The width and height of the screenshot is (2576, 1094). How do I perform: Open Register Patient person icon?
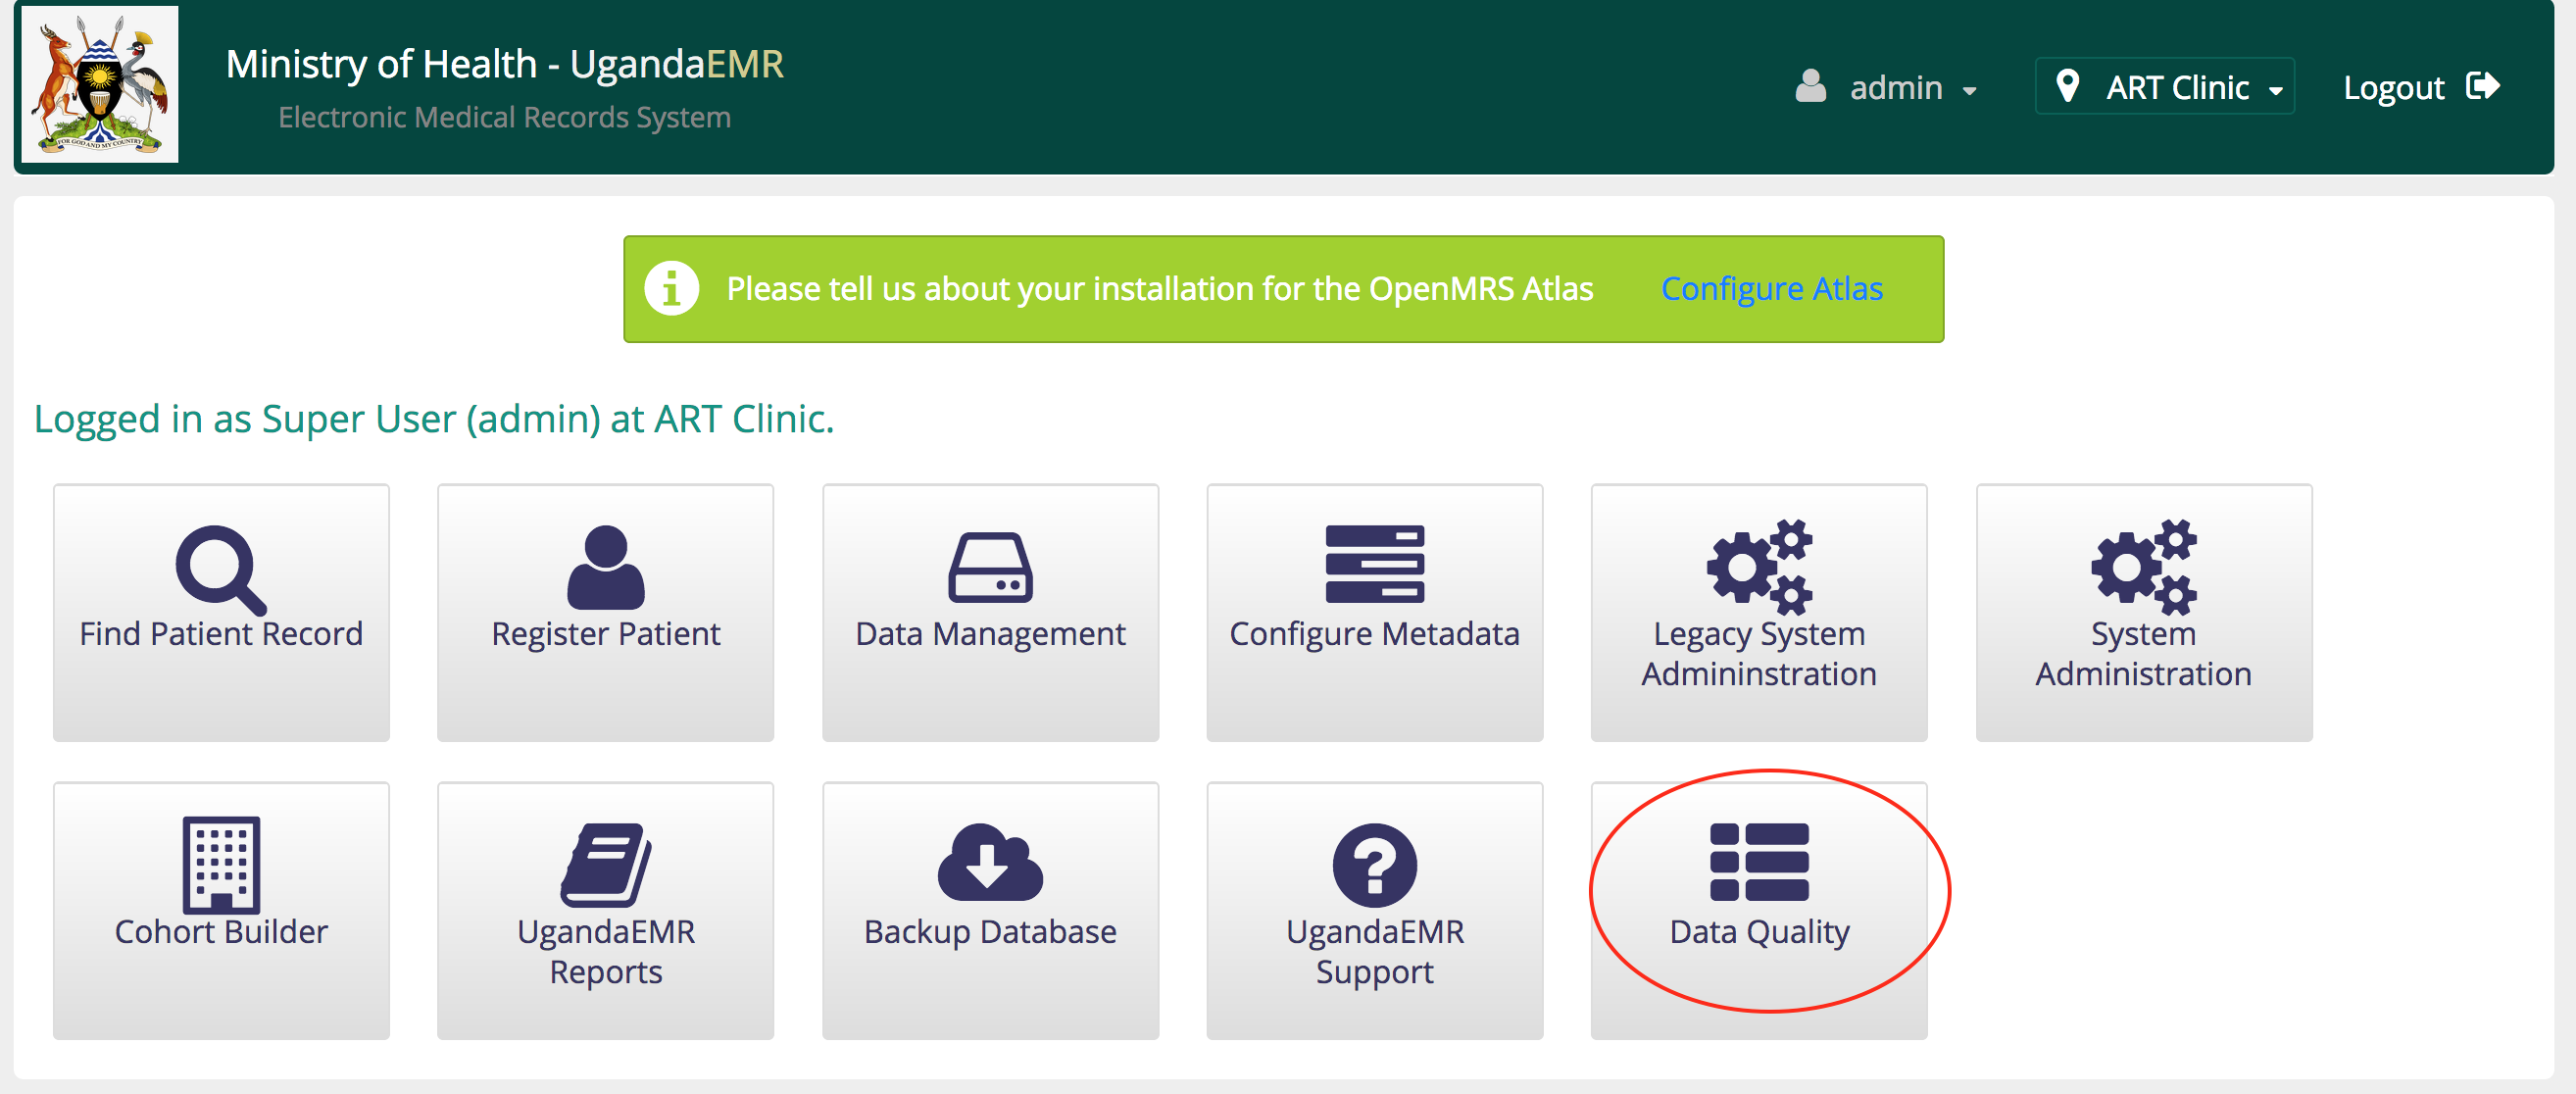click(x=605, y=566)
